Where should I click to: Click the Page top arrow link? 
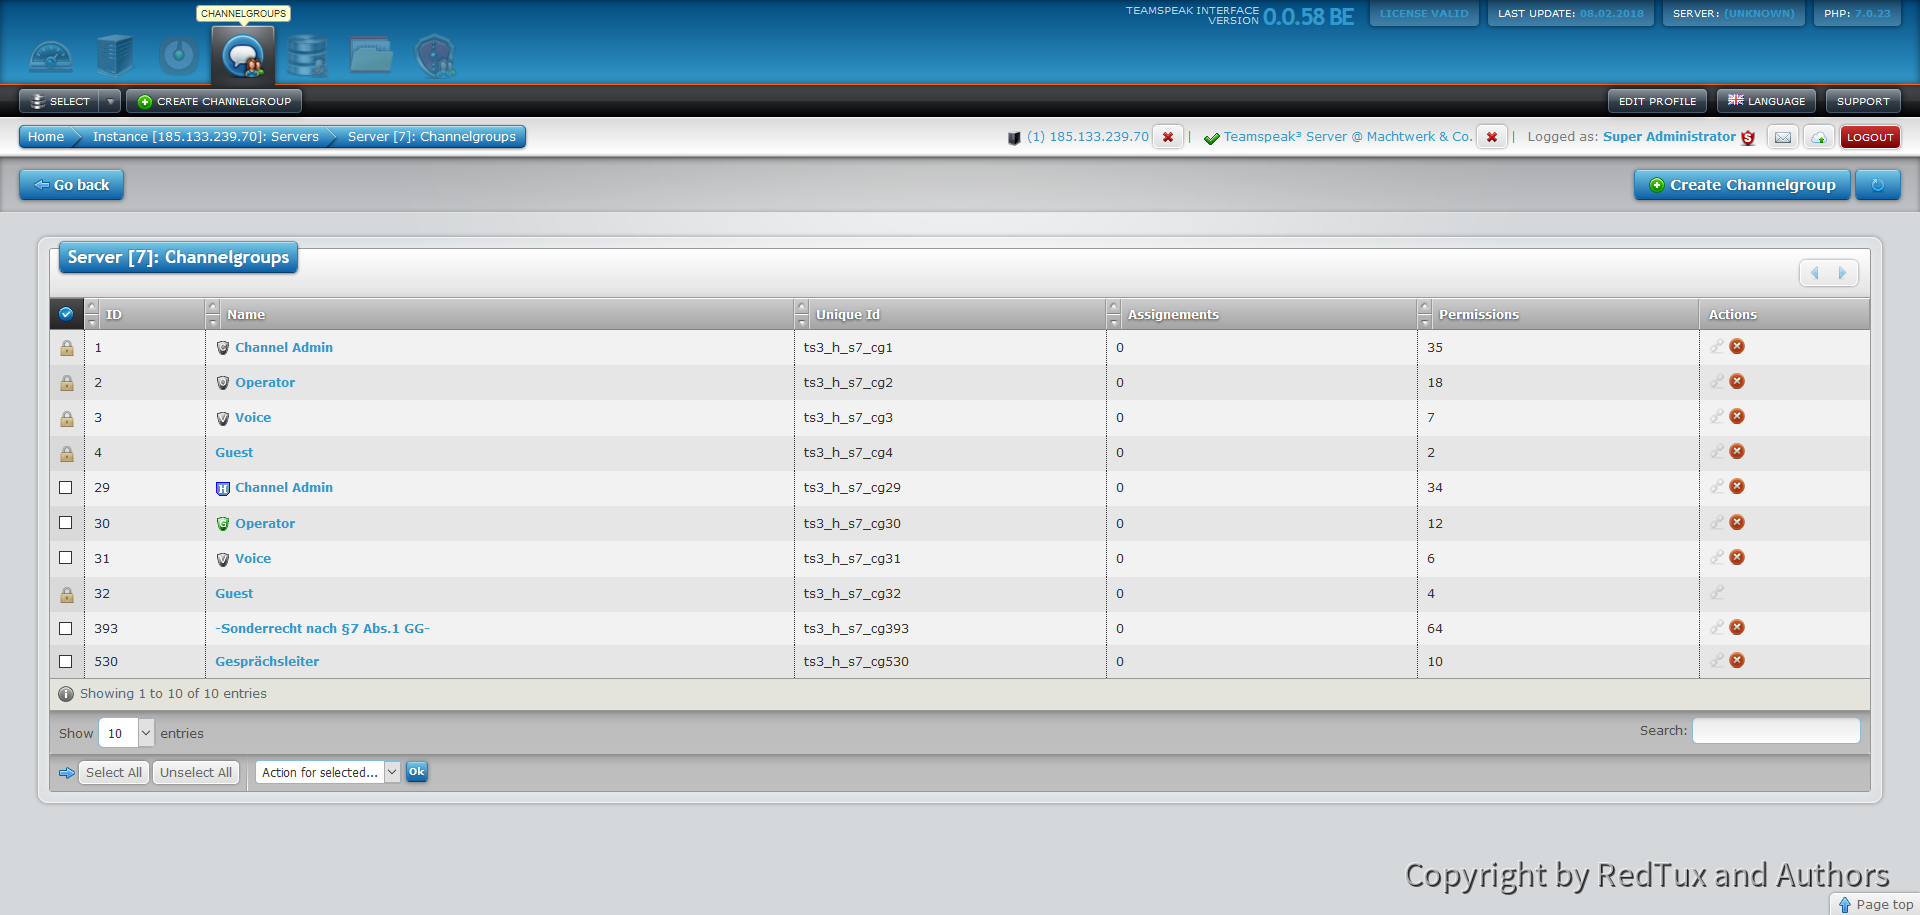click(1875, 904)
